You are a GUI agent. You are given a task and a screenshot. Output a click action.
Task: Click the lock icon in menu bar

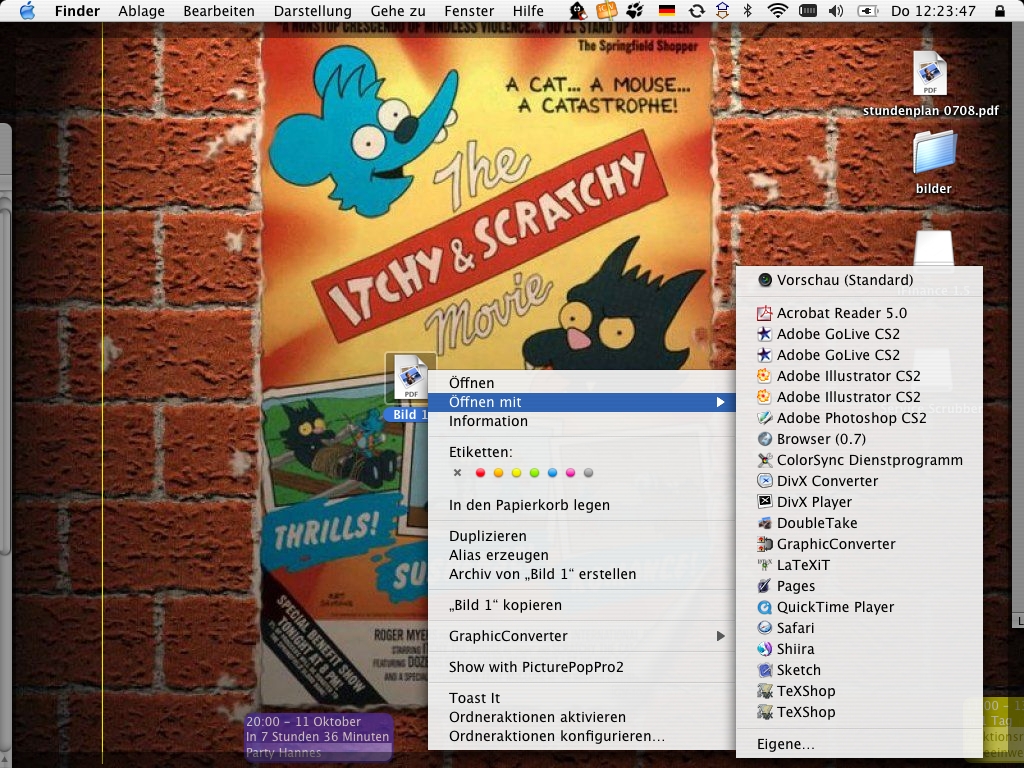point(1000,10)
